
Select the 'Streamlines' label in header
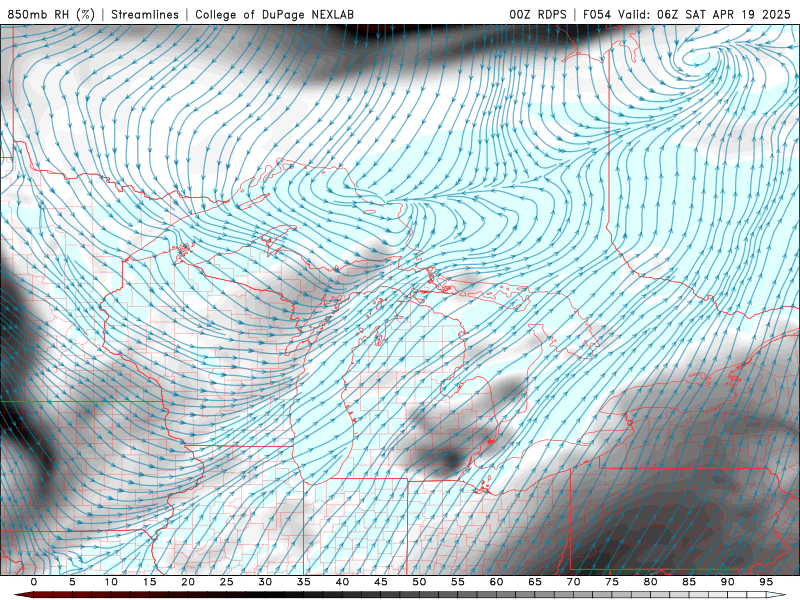click(x=145, y=14)
